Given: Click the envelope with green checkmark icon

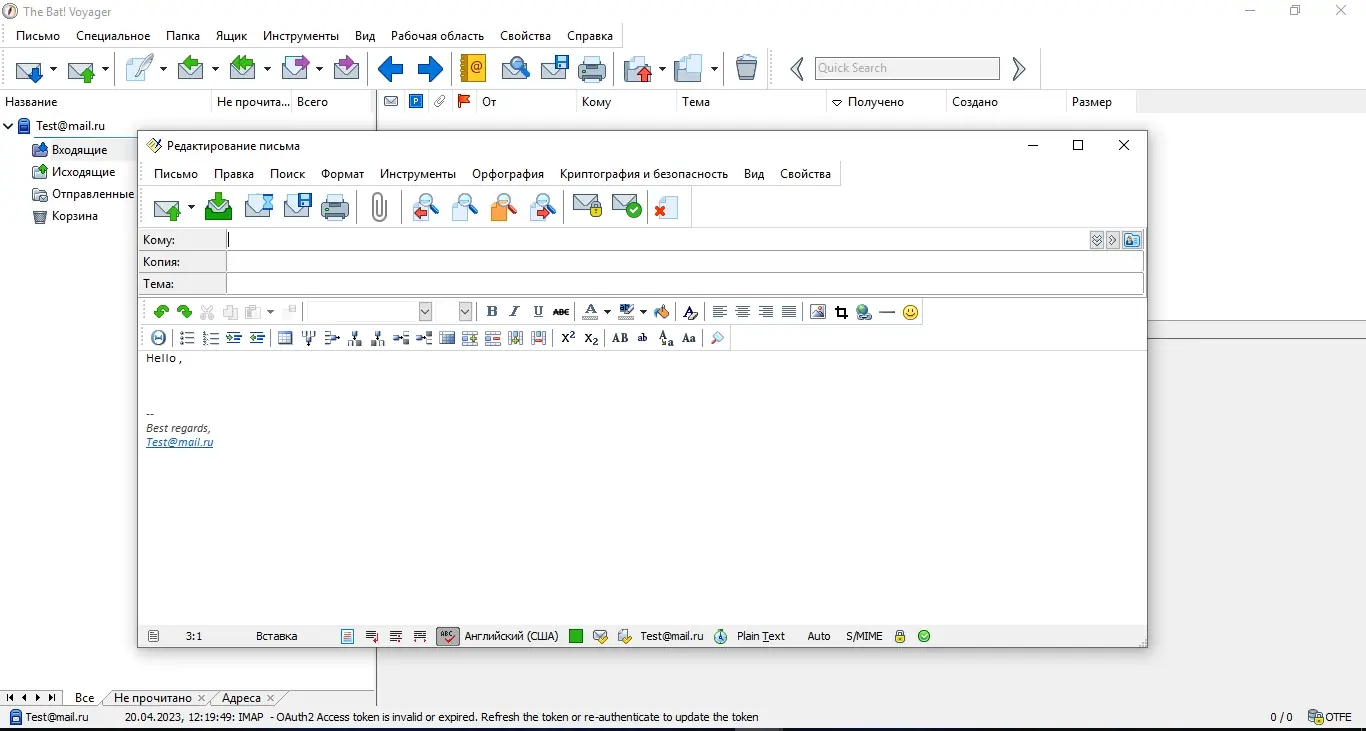Looking at the screenshot, I should (x=627, y=207).
